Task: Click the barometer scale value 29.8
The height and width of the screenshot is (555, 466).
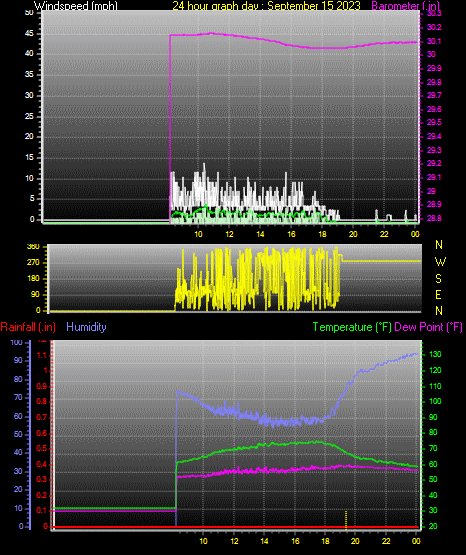Action: (434, 82)
